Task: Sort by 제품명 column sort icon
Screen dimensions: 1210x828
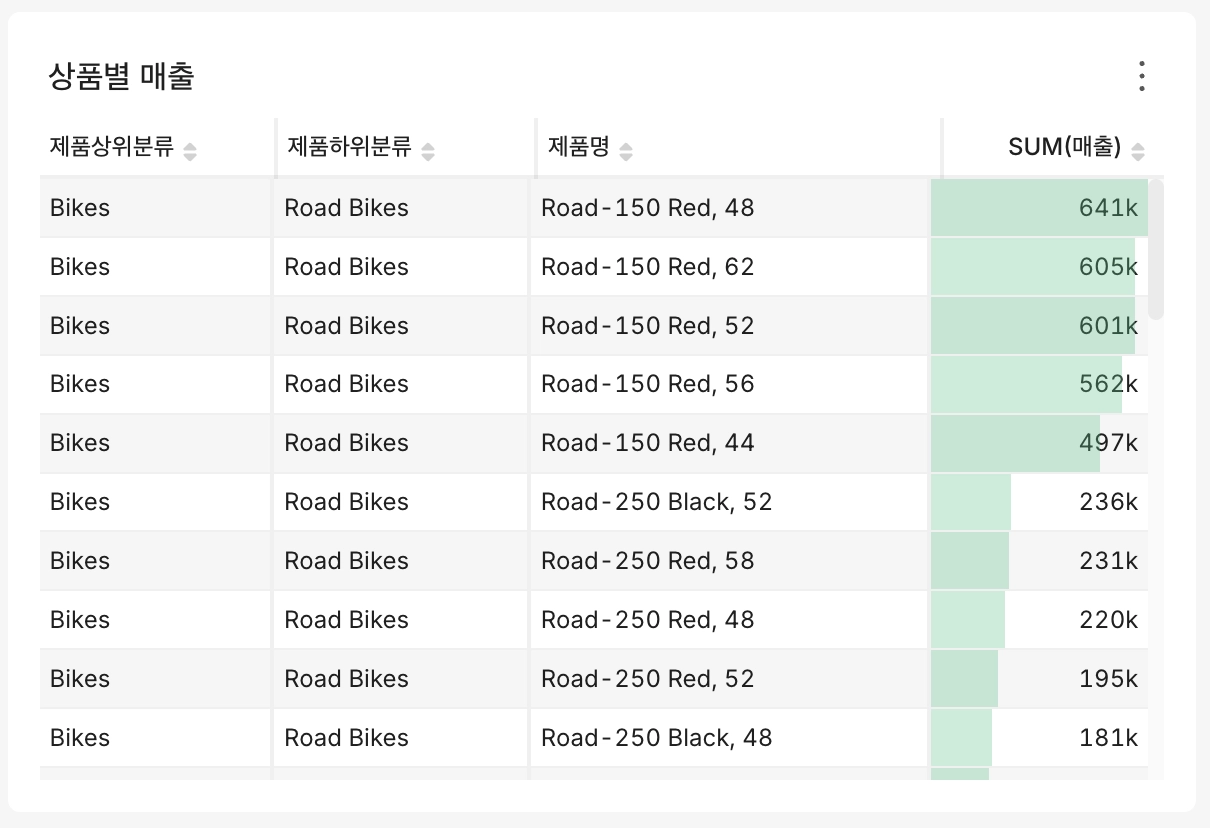Action: tap(626, 151)
